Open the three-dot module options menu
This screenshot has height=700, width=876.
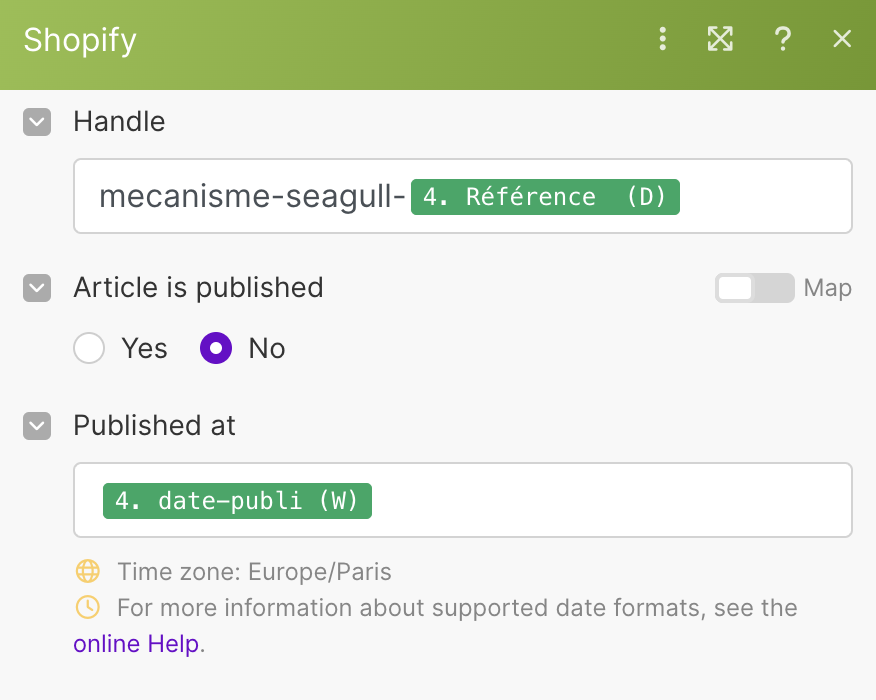(x=662, y=39)
